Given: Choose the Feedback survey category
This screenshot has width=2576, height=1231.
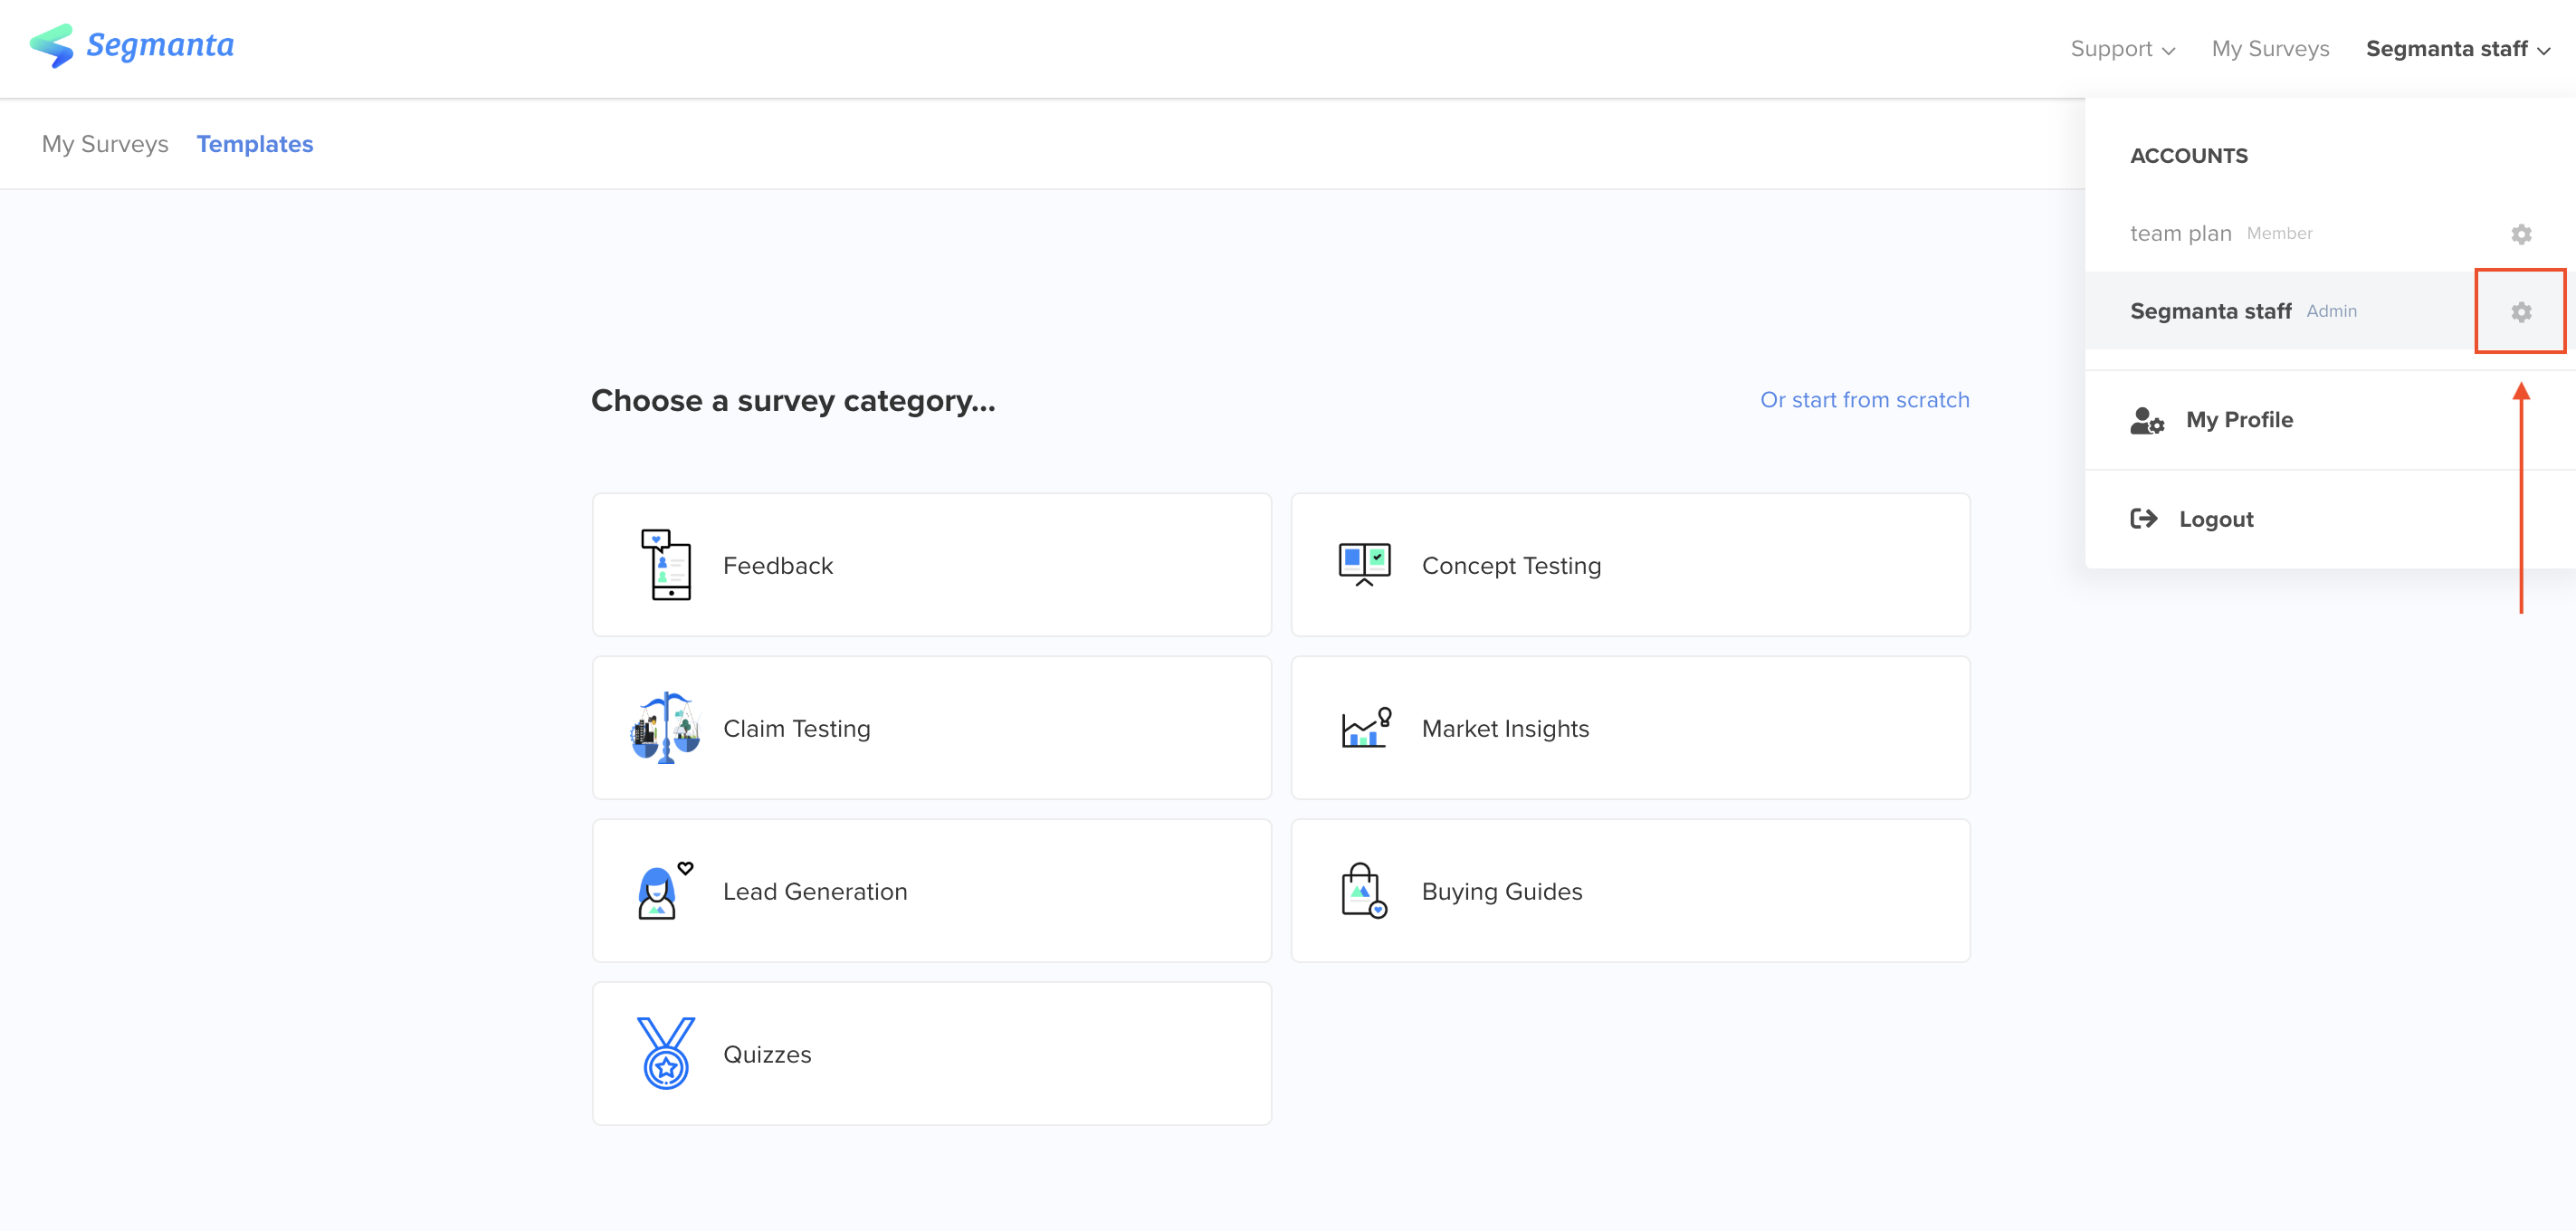Looking at the screenshot, I should 932,565.
